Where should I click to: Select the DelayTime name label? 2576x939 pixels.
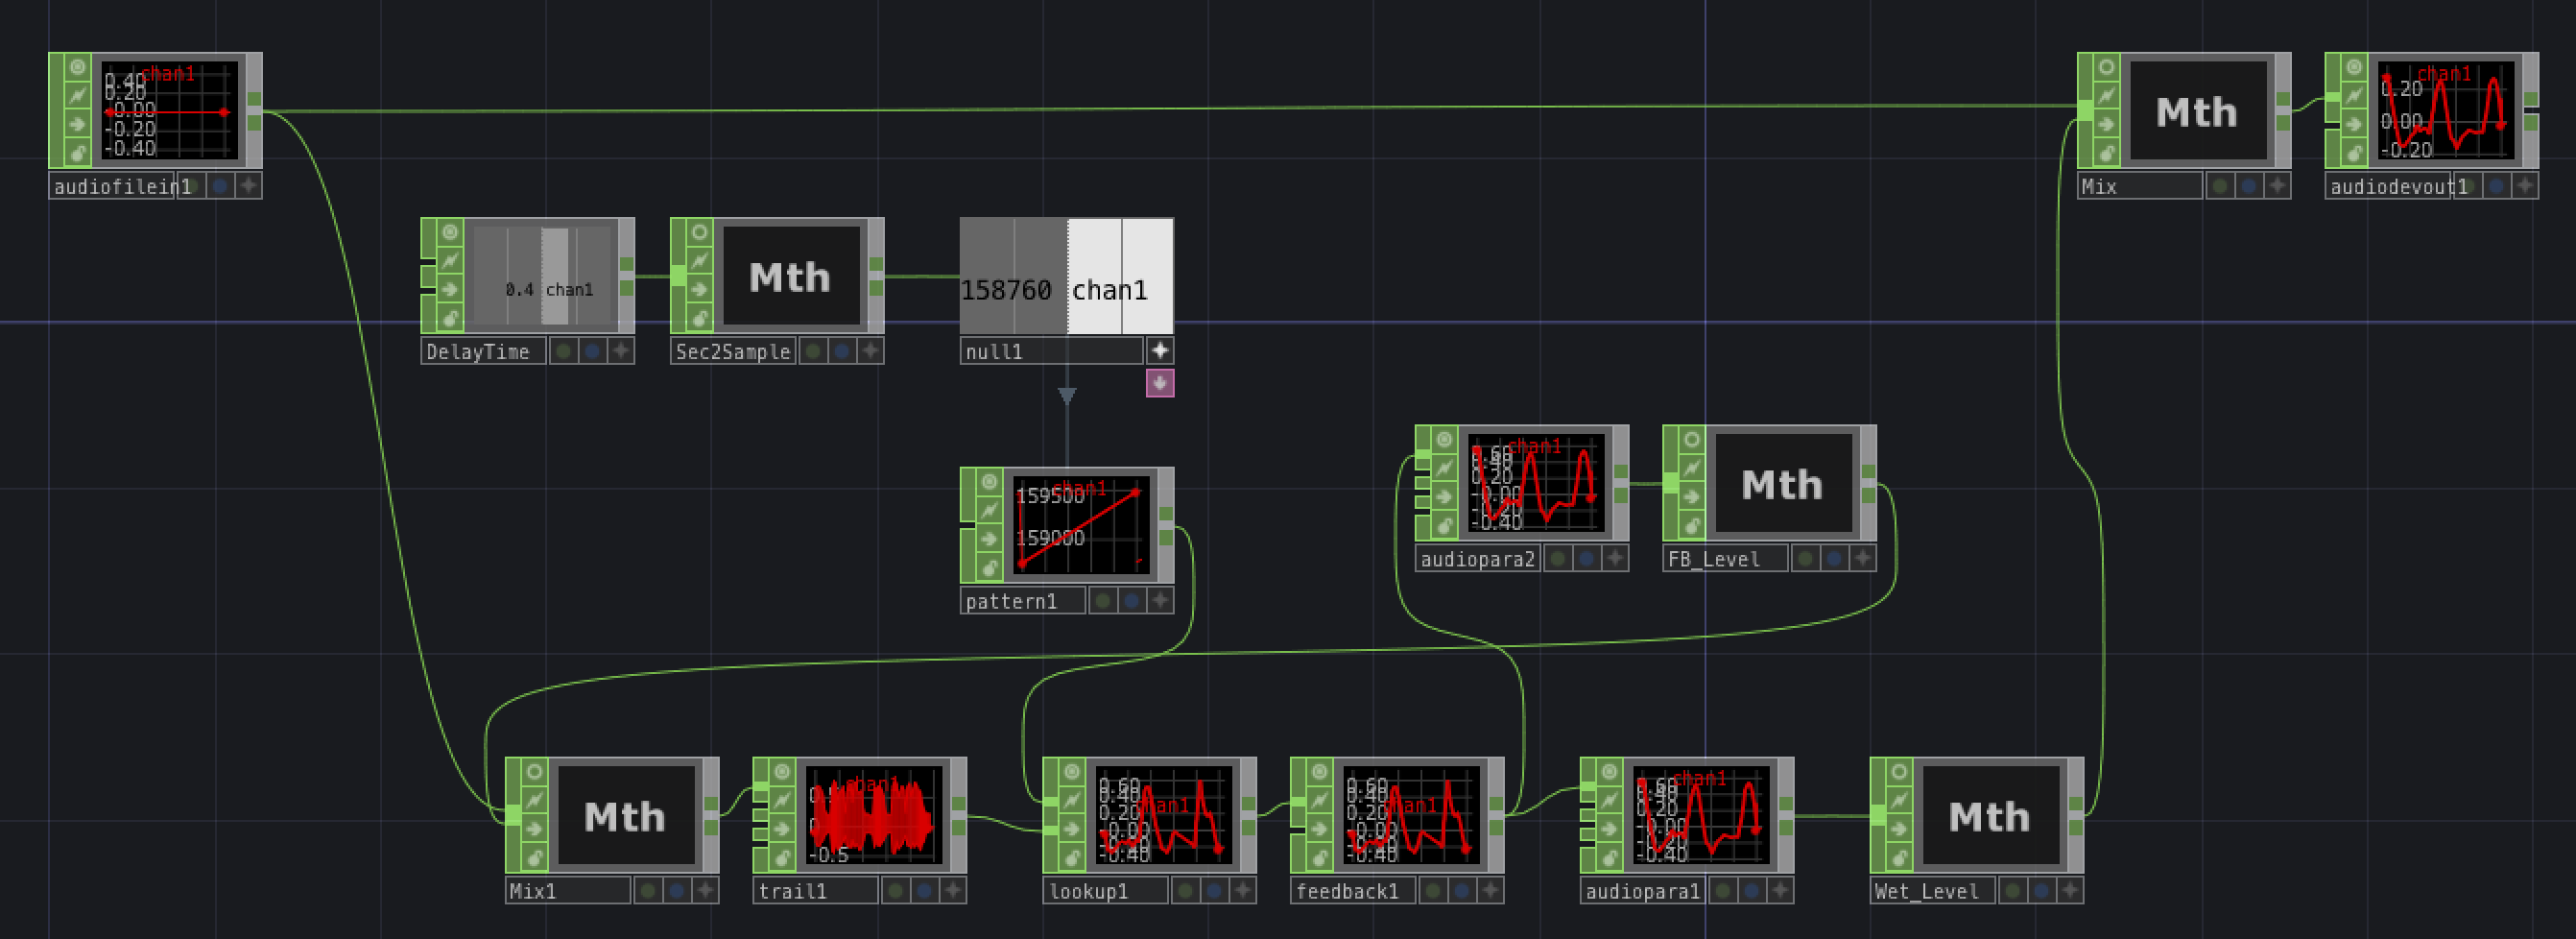(484, 351)
